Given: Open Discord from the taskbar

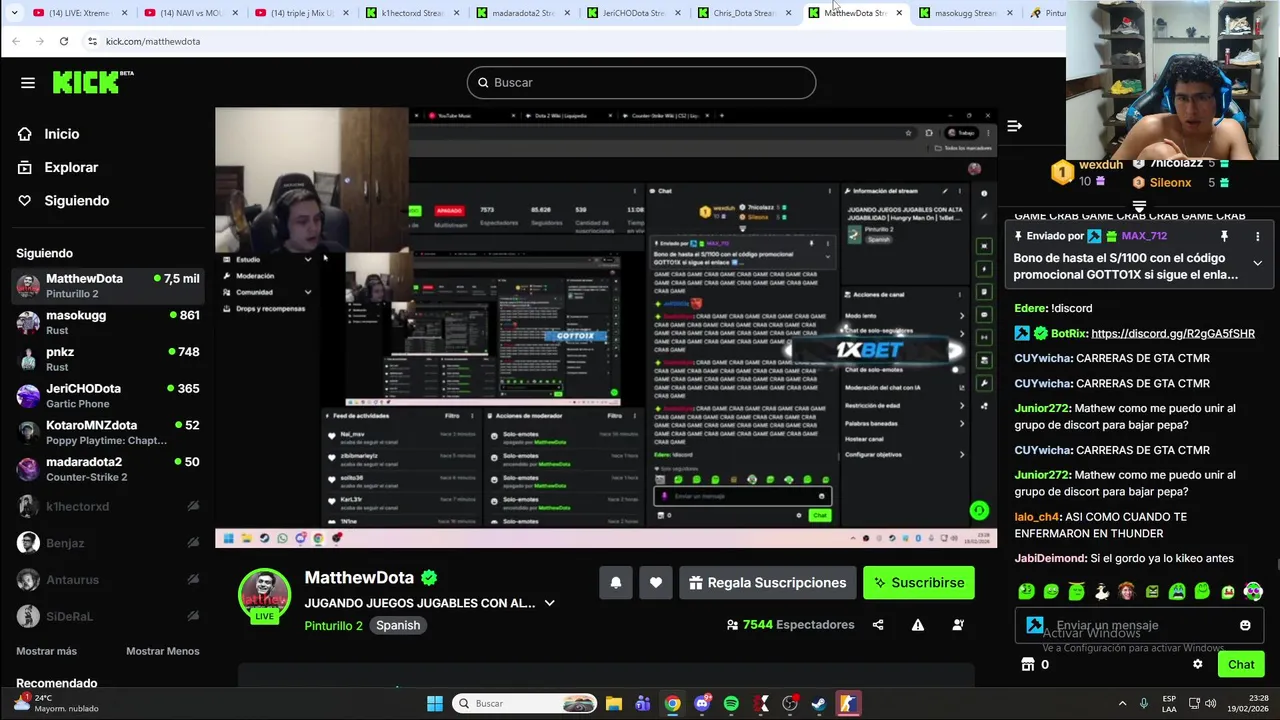Looking at the screenshot, I should 702,704.
